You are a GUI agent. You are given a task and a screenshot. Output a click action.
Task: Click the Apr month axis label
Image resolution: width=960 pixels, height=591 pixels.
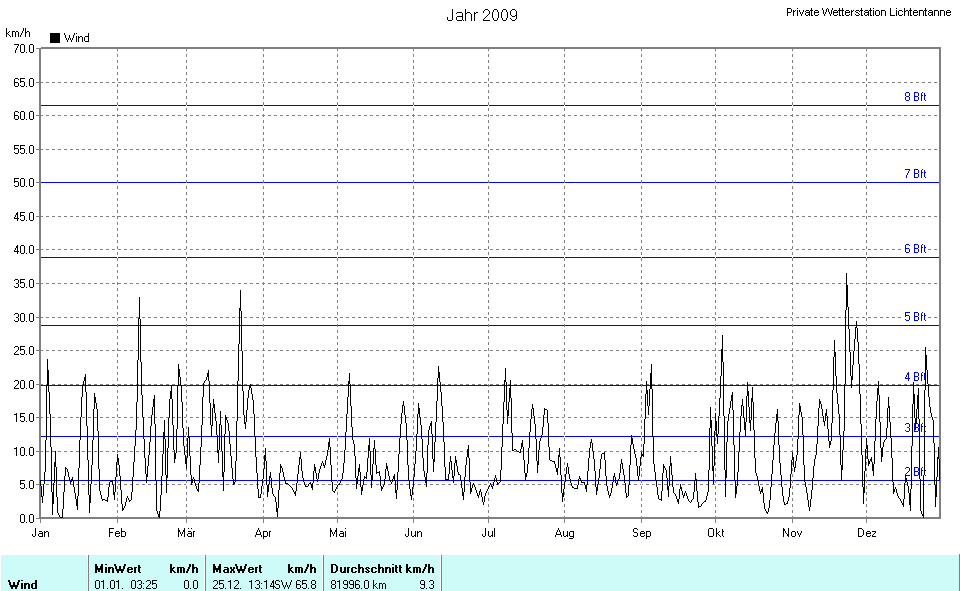click(264, 533)
